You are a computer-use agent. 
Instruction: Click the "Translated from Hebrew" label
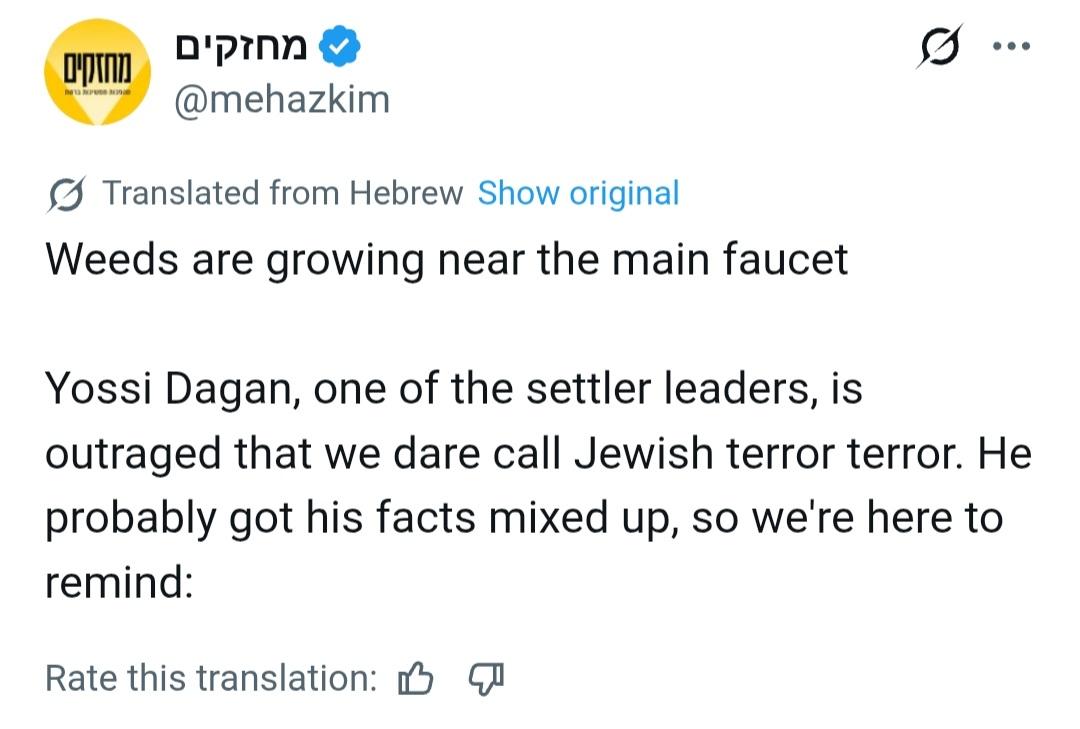coord(283,193)
